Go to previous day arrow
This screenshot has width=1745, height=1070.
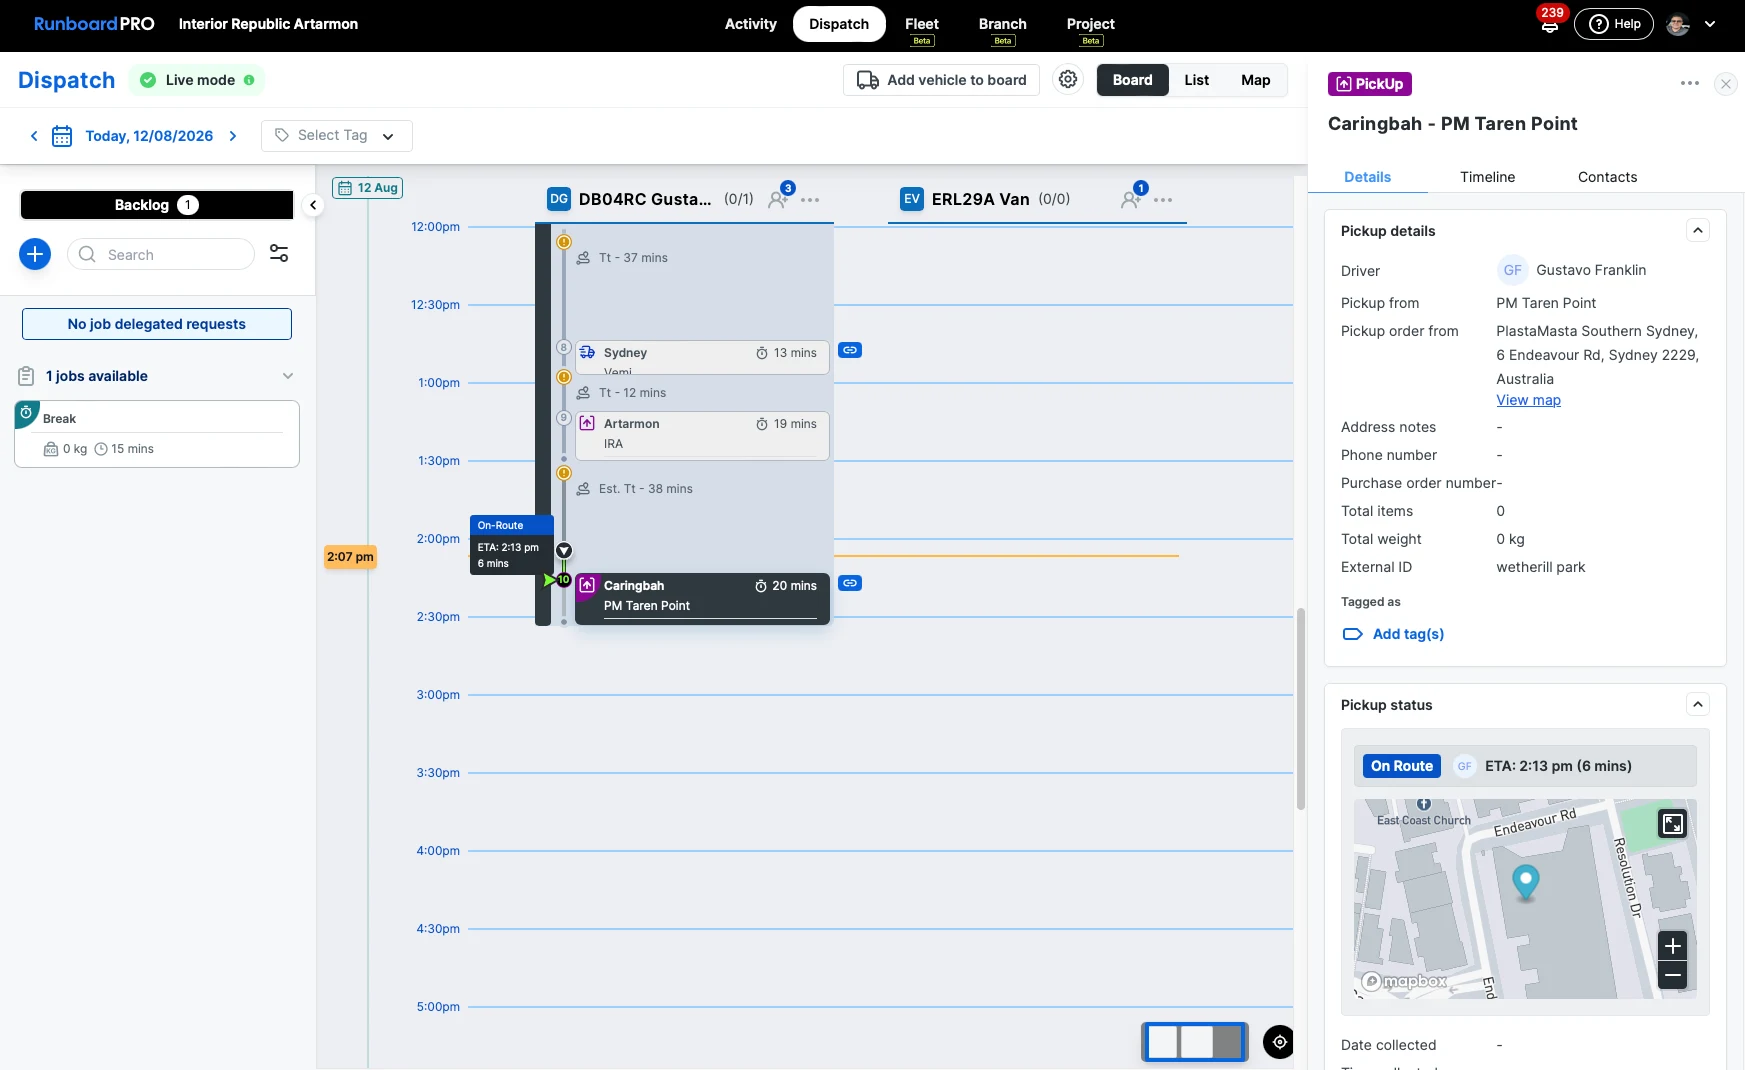(34, 136)
